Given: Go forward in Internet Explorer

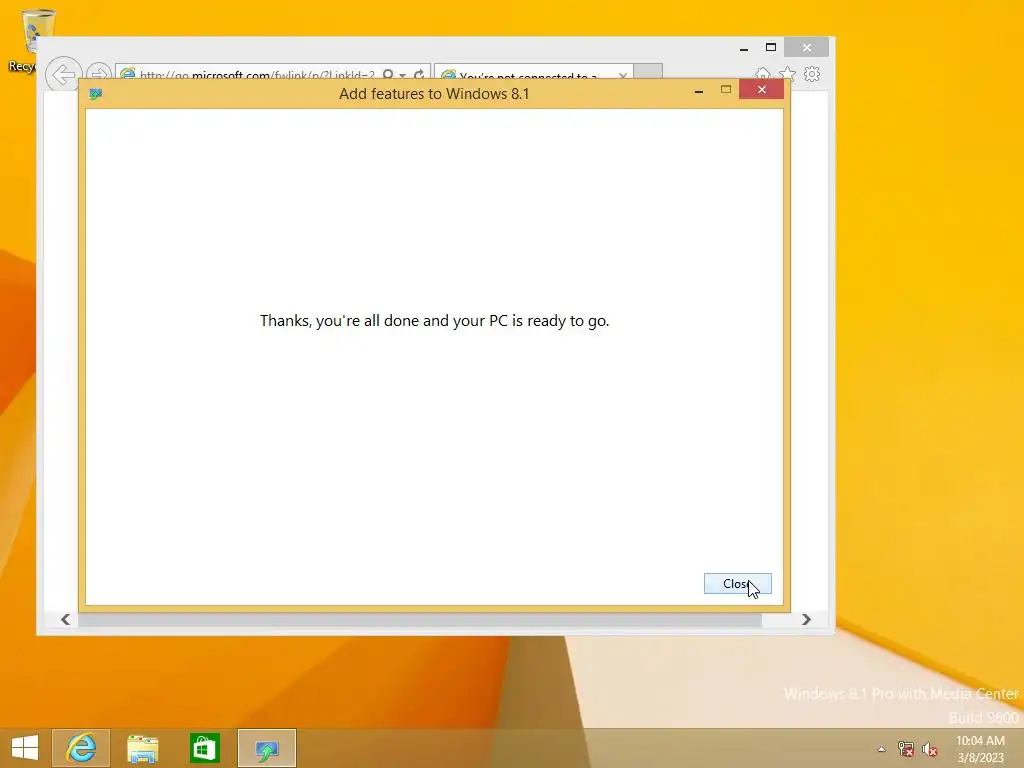Looking at the screenshot, I should click(99, 74).
